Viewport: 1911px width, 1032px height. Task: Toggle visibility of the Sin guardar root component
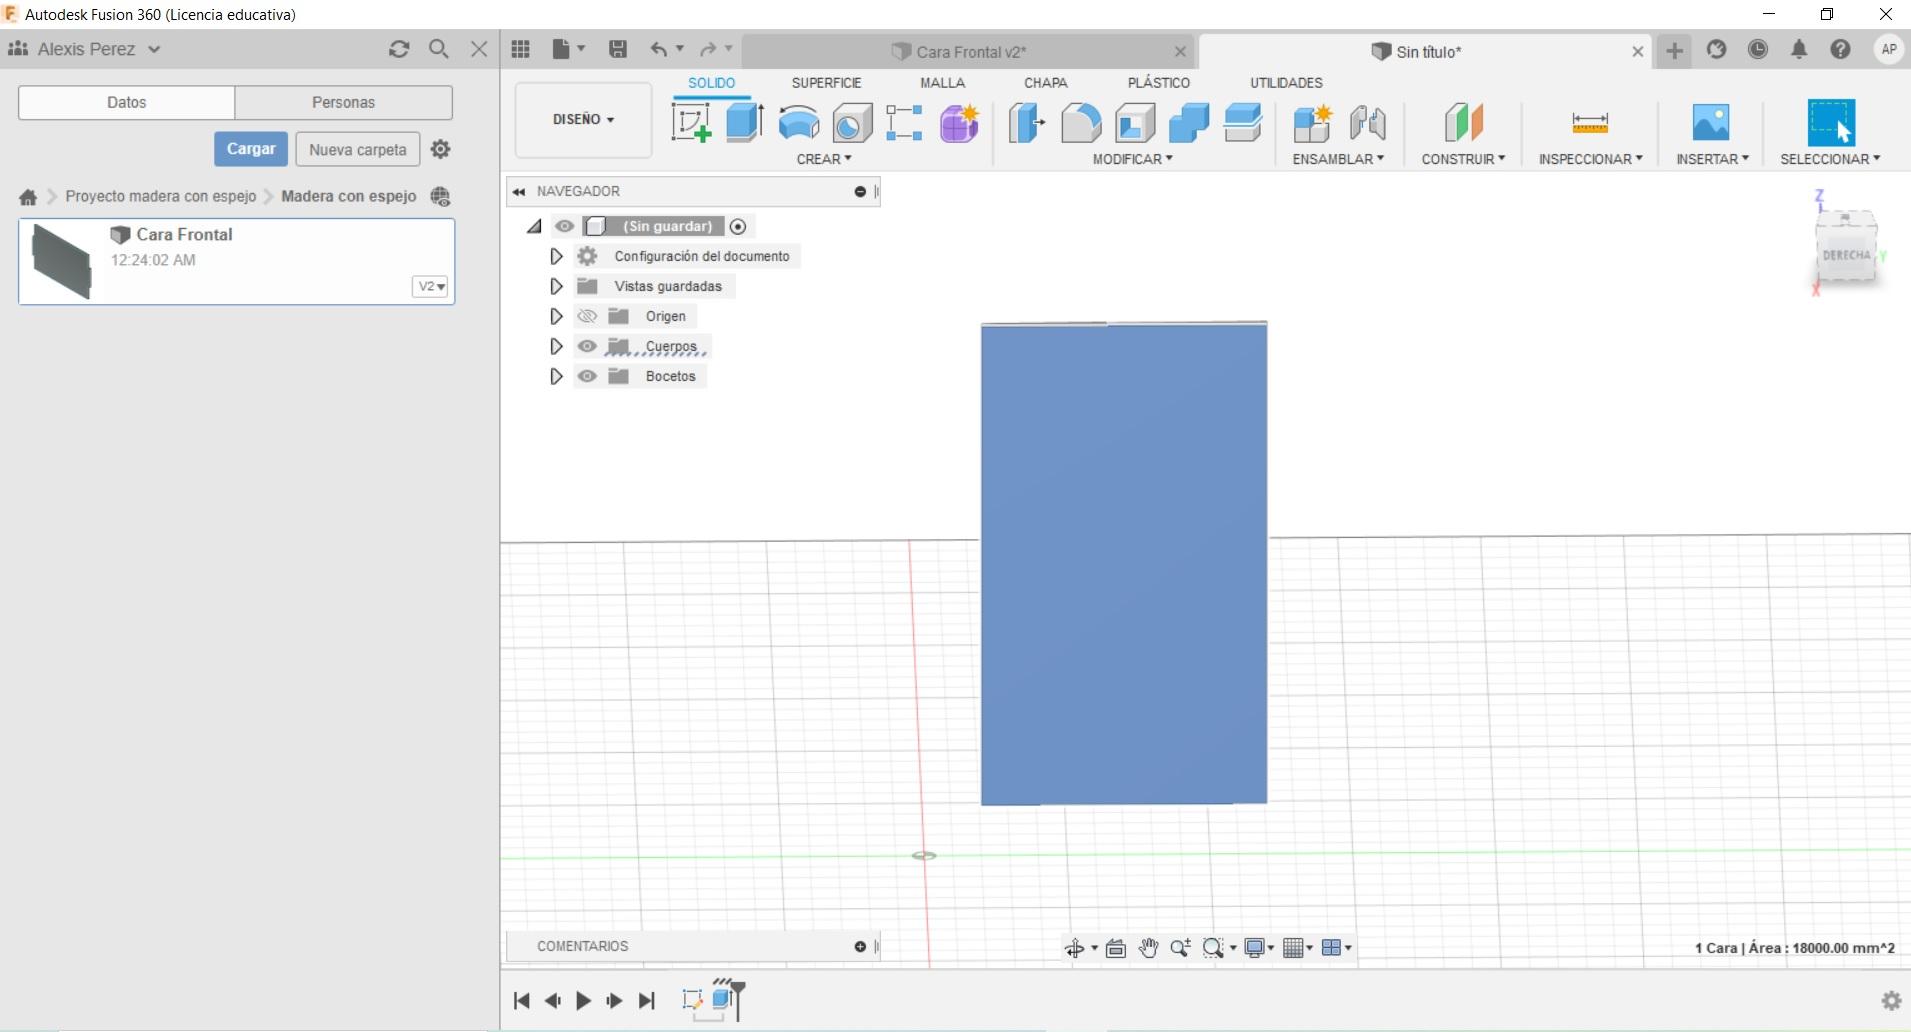pyautogui.click(x=565, y=226)
